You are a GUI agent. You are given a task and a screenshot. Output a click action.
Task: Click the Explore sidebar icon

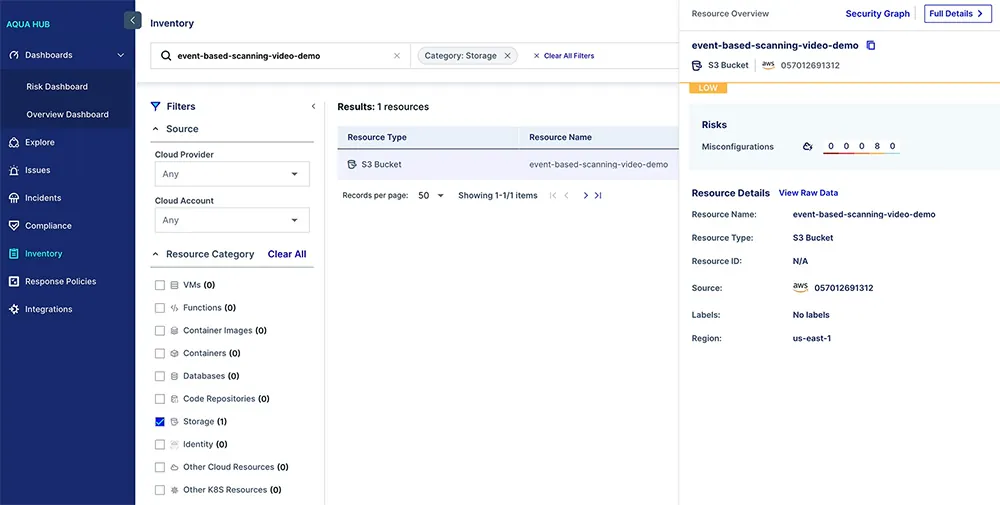click(x=14, y=143)
